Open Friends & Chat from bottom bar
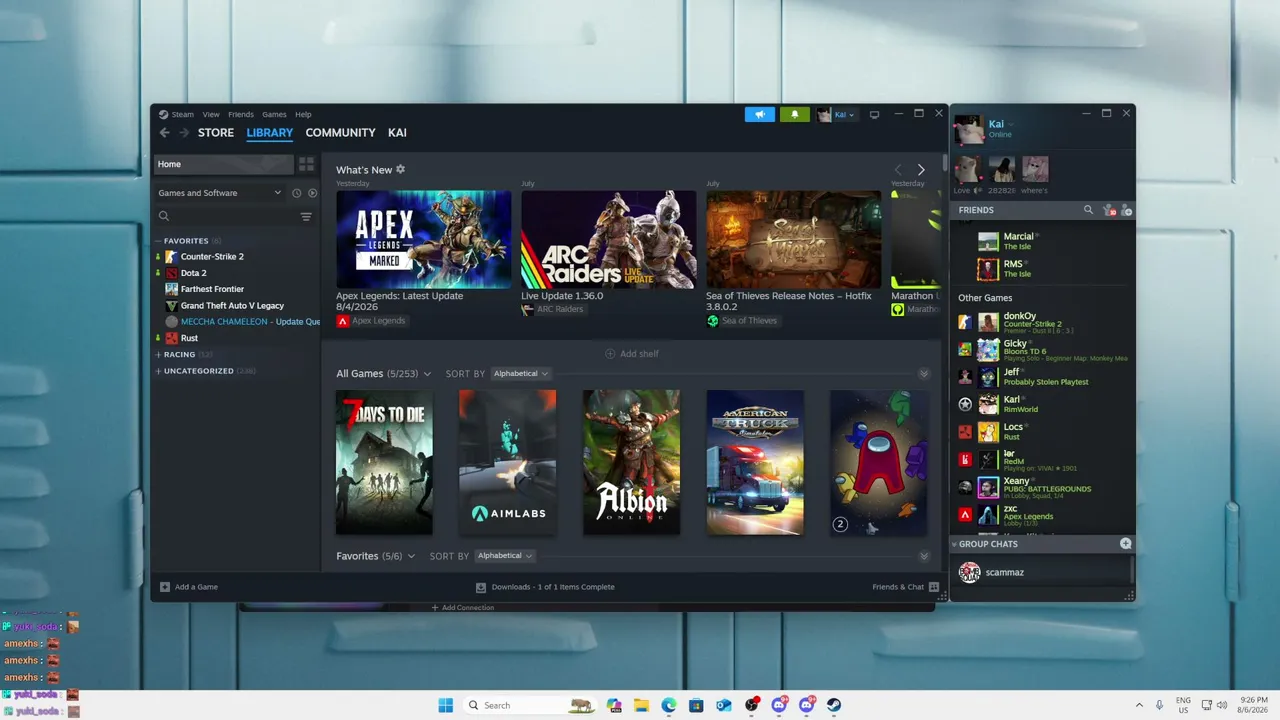 (906, 587)
